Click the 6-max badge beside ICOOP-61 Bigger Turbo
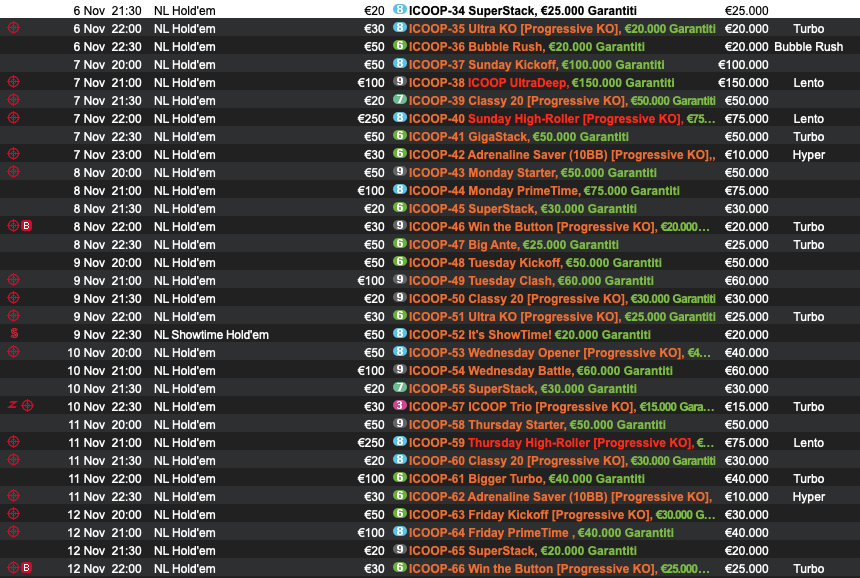The height and width of the screenshot is (578, 860). pyautogui.click(x=400, y=478)
